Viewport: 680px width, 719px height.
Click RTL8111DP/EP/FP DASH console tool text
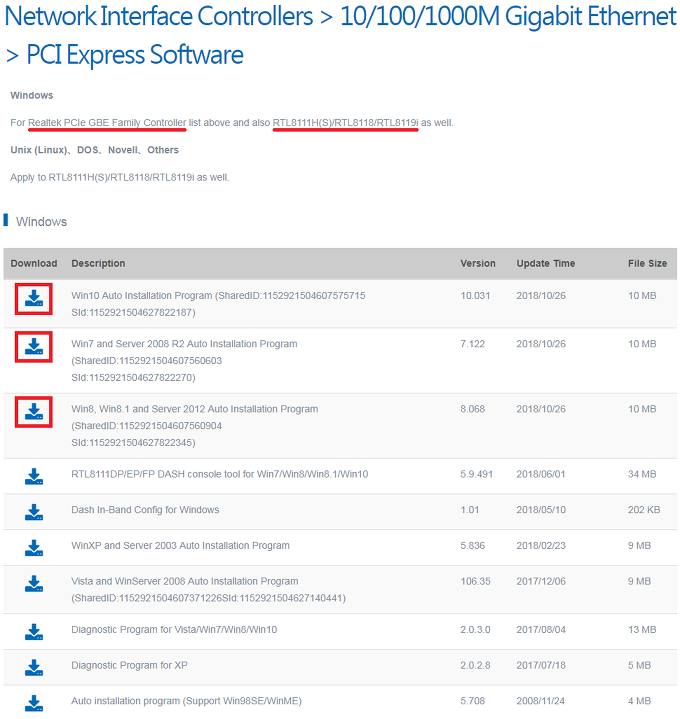[220, 474]
